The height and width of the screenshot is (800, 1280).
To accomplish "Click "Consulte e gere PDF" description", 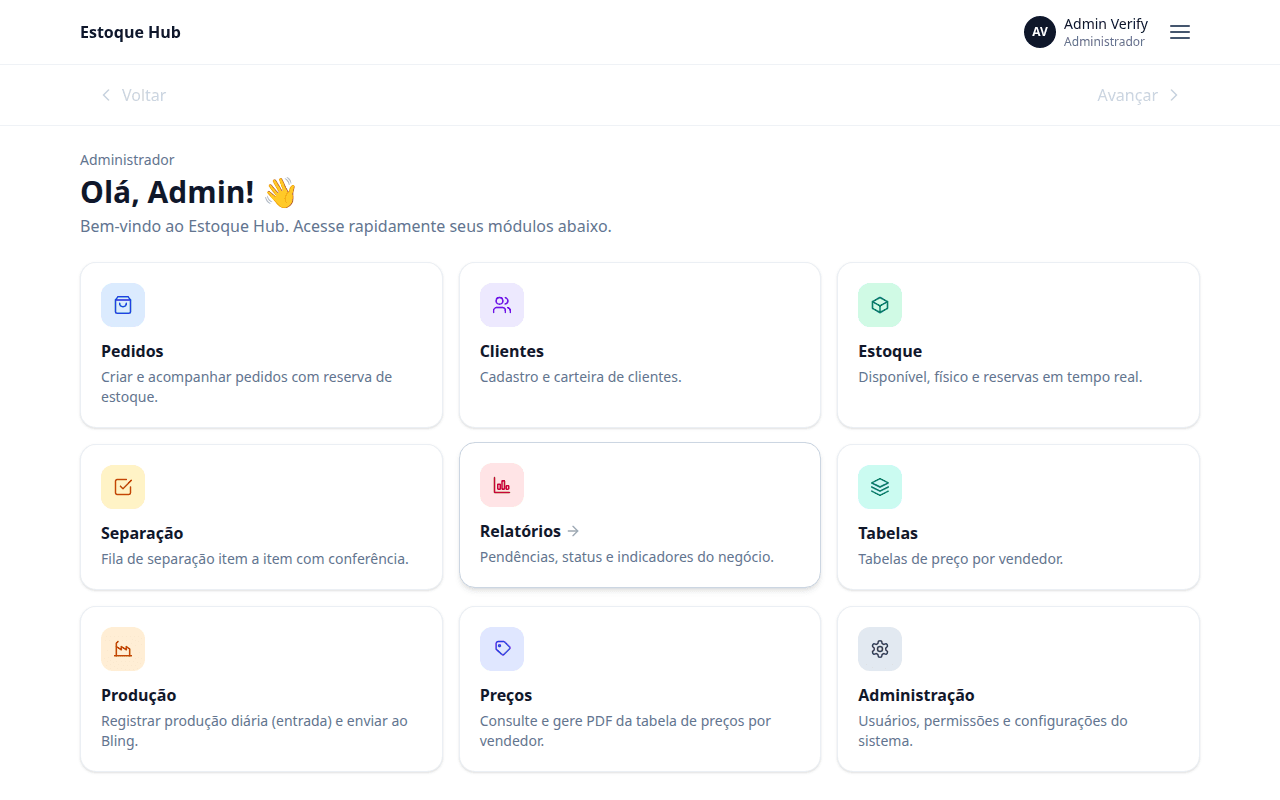I will (625, 731).
